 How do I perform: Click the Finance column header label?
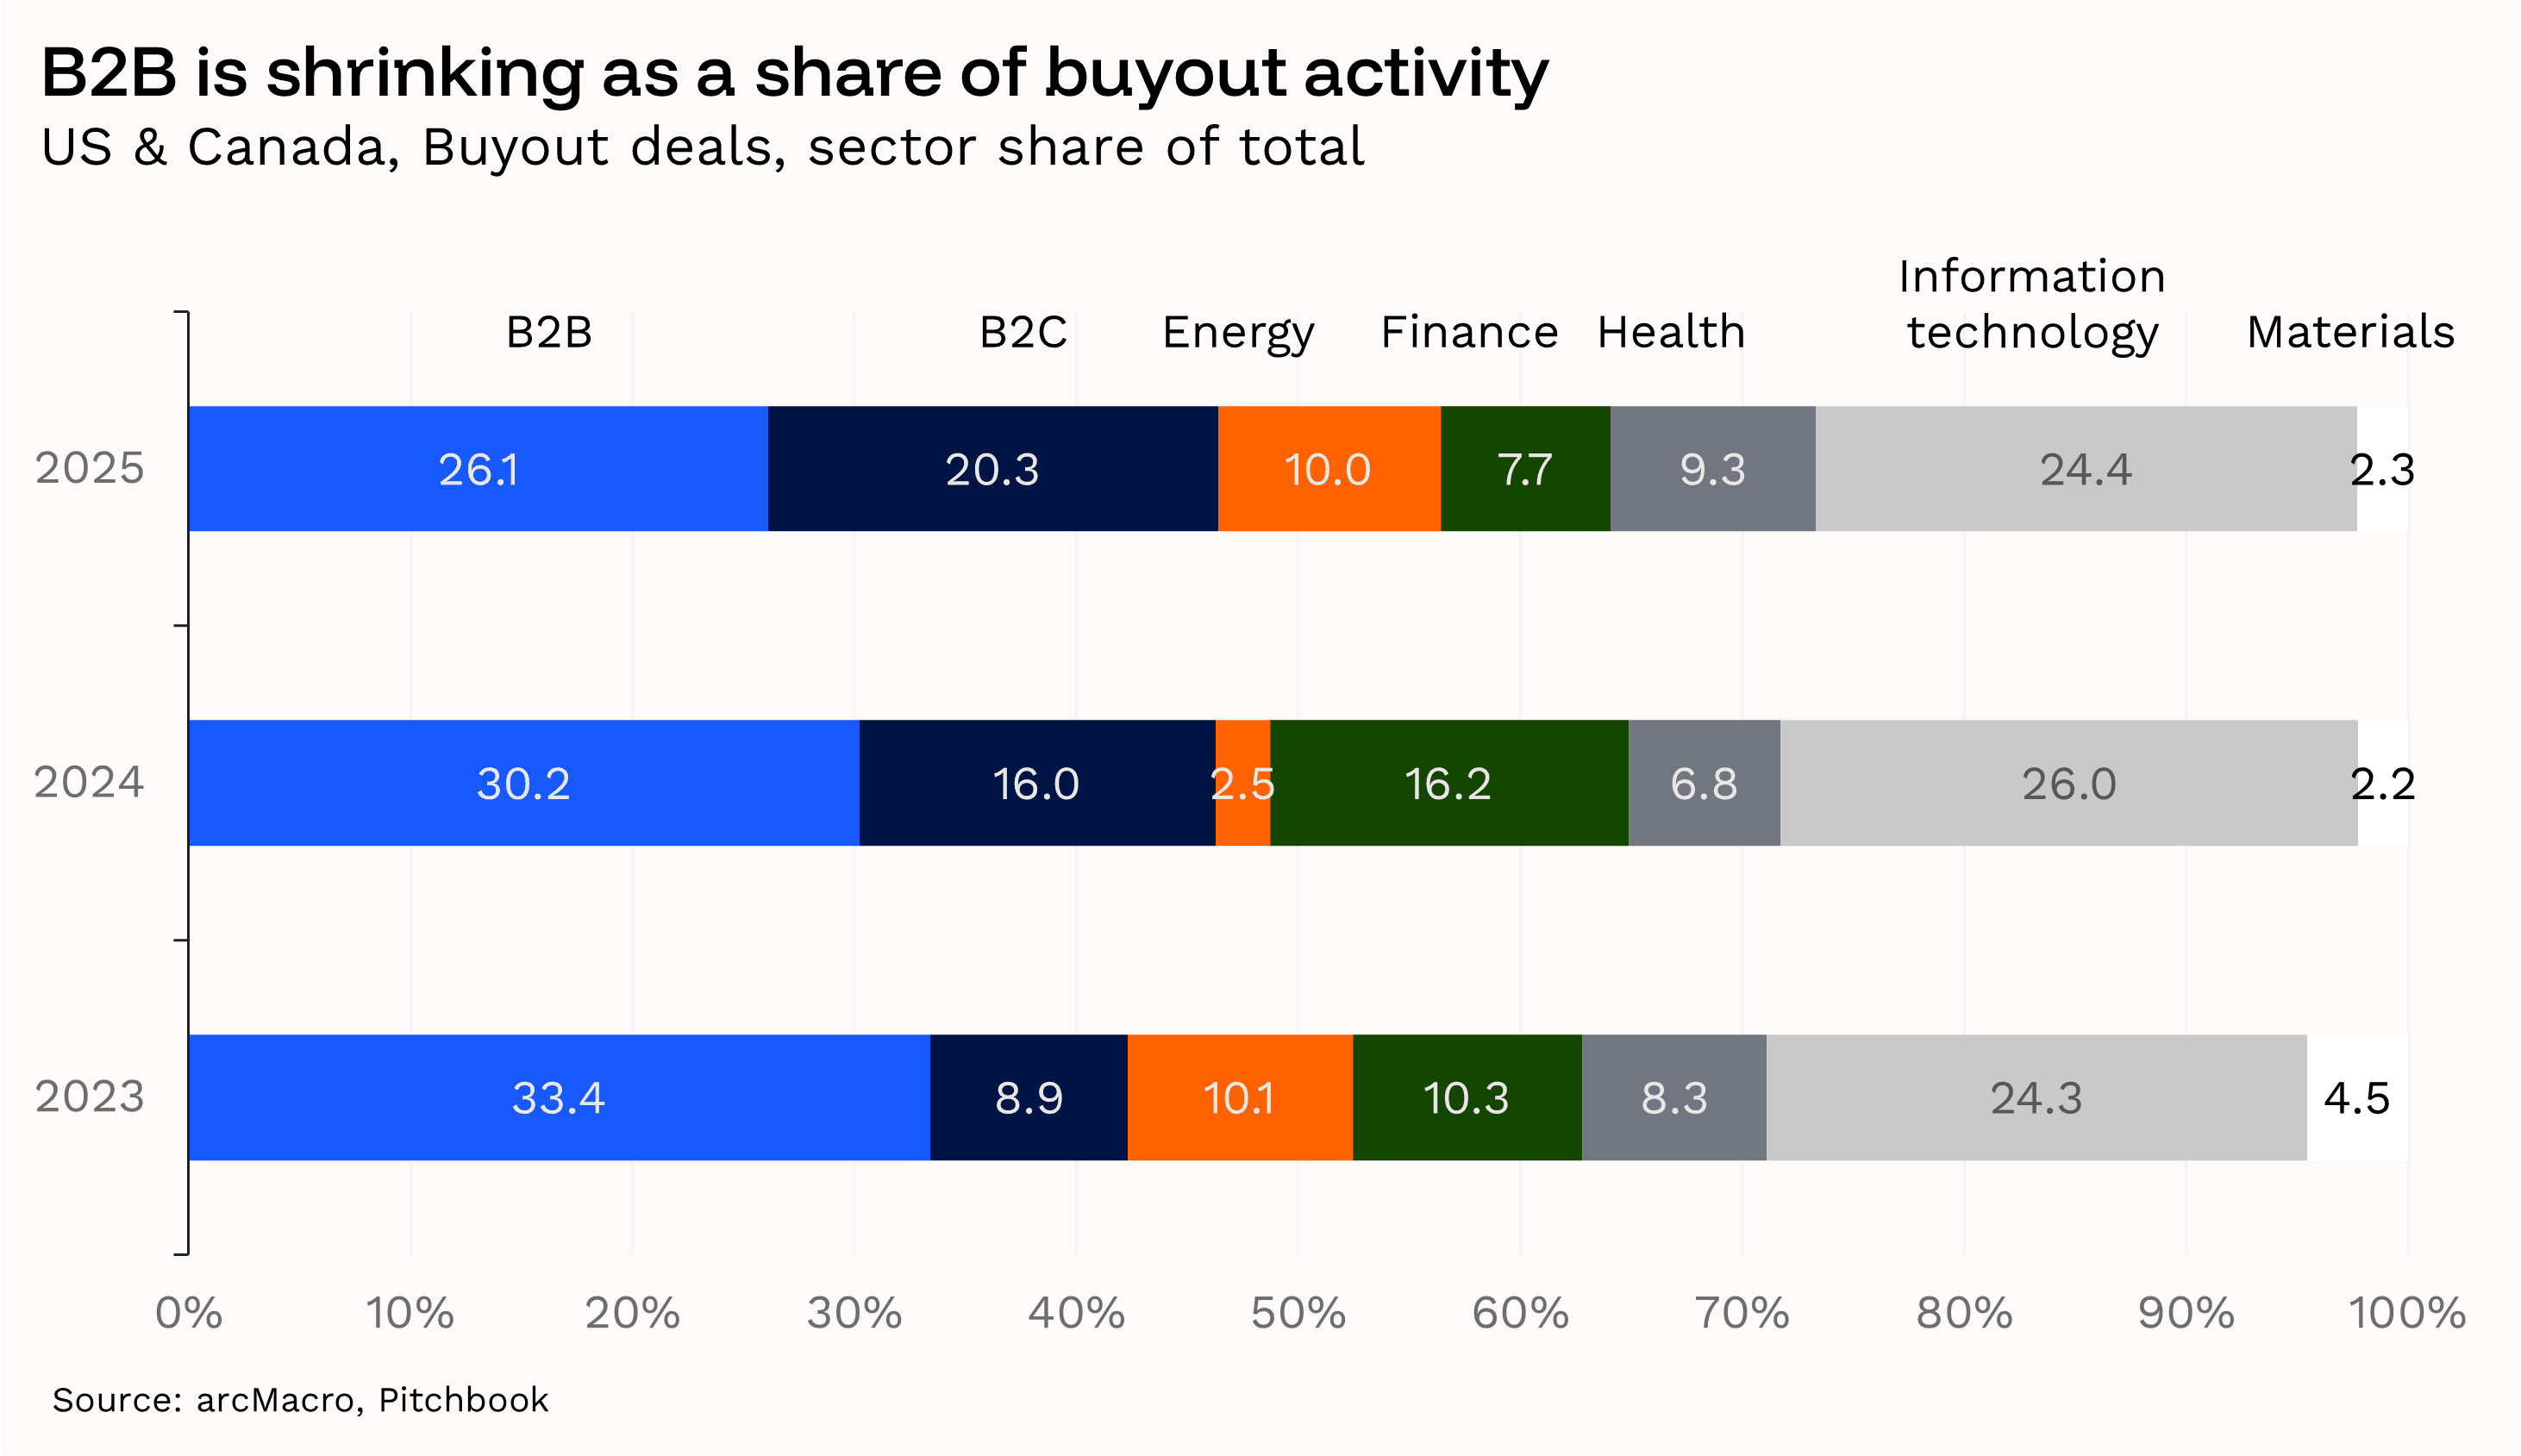(x=1469, y=332)
